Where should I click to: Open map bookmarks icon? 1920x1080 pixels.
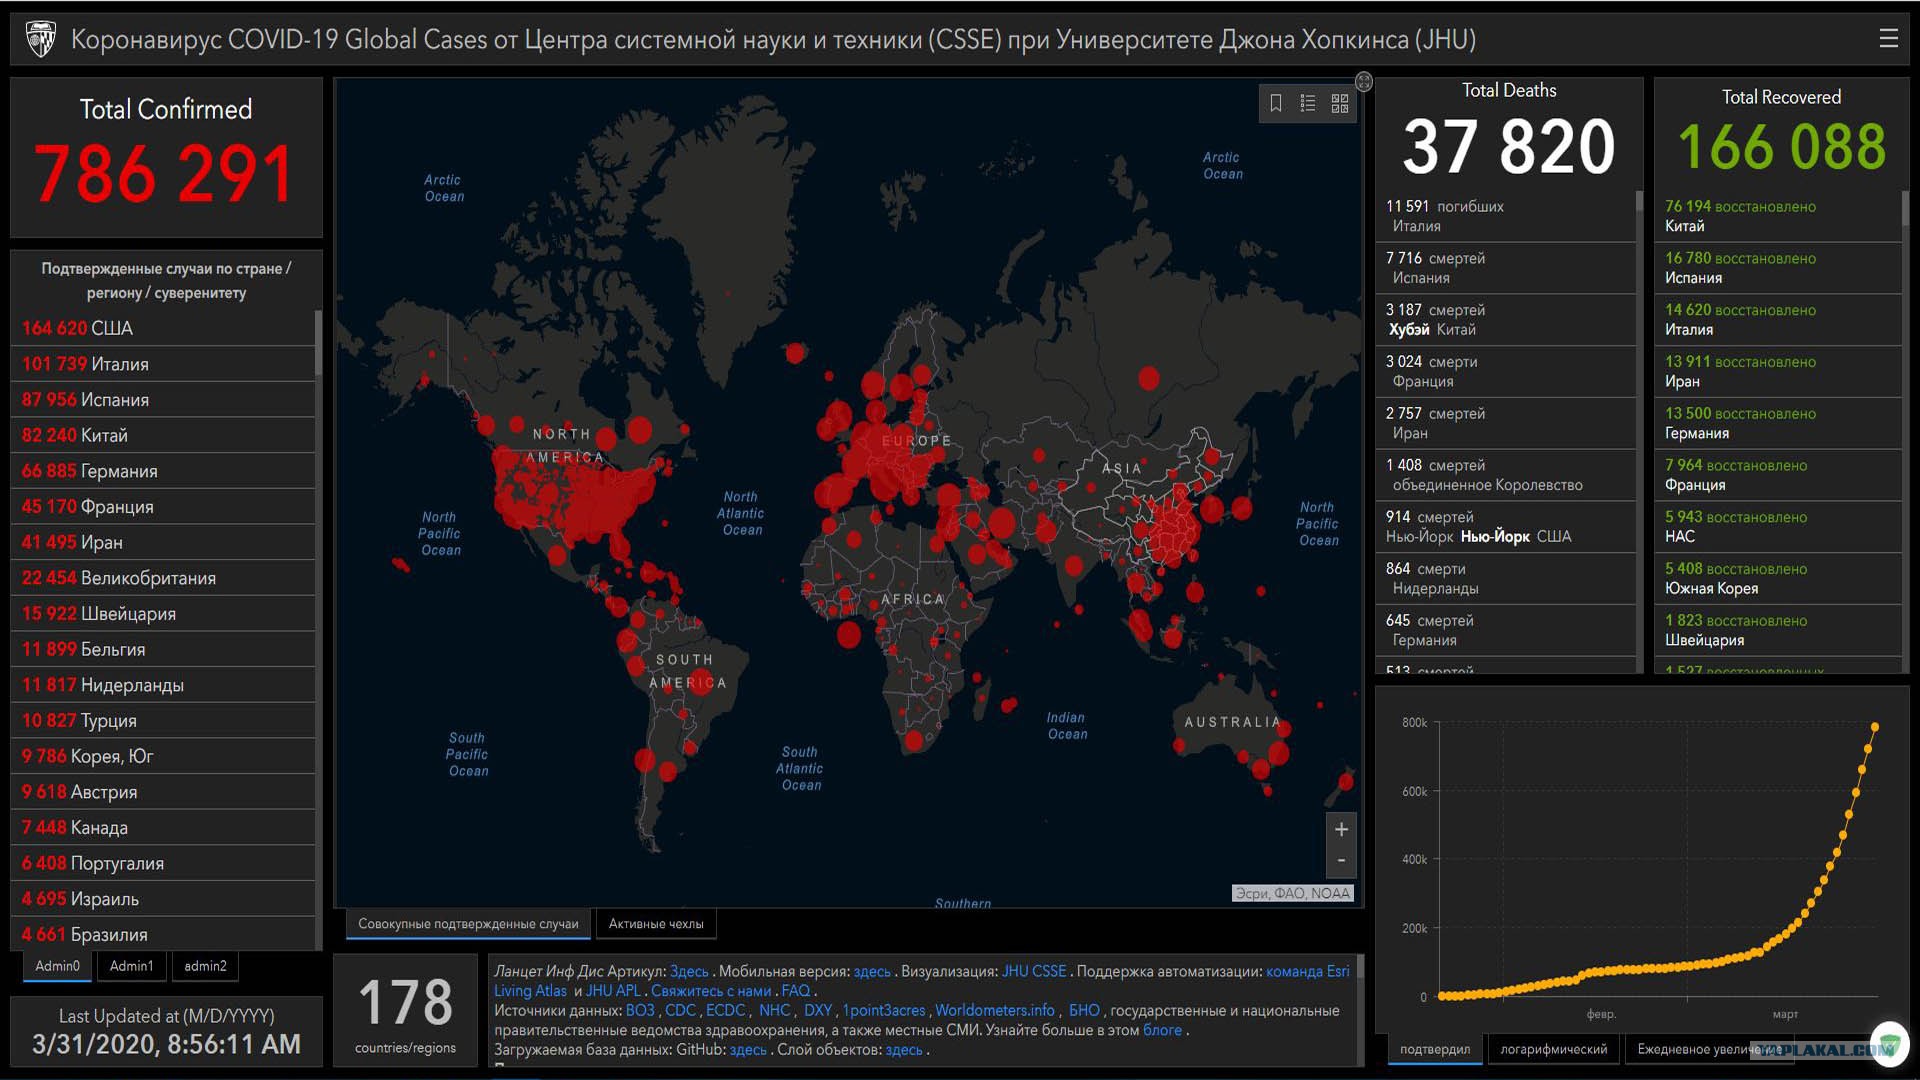pyautogui.click(x=1276, y=103)
